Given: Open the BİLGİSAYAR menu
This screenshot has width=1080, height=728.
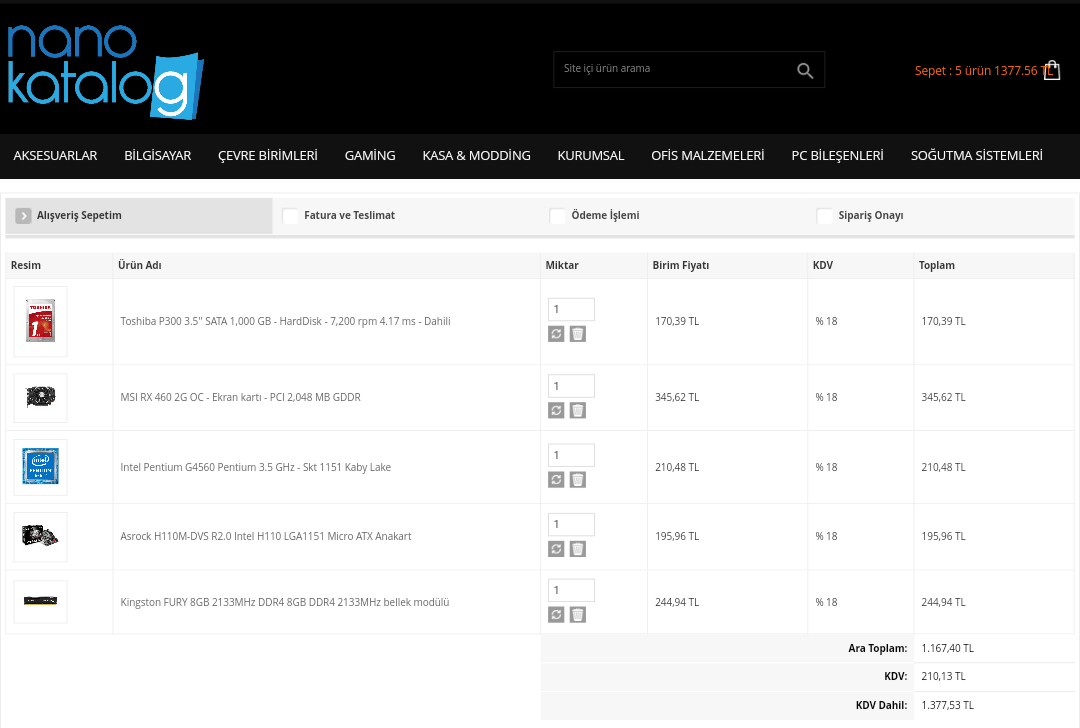Looking at the screenshot, I should click(158, 156).
